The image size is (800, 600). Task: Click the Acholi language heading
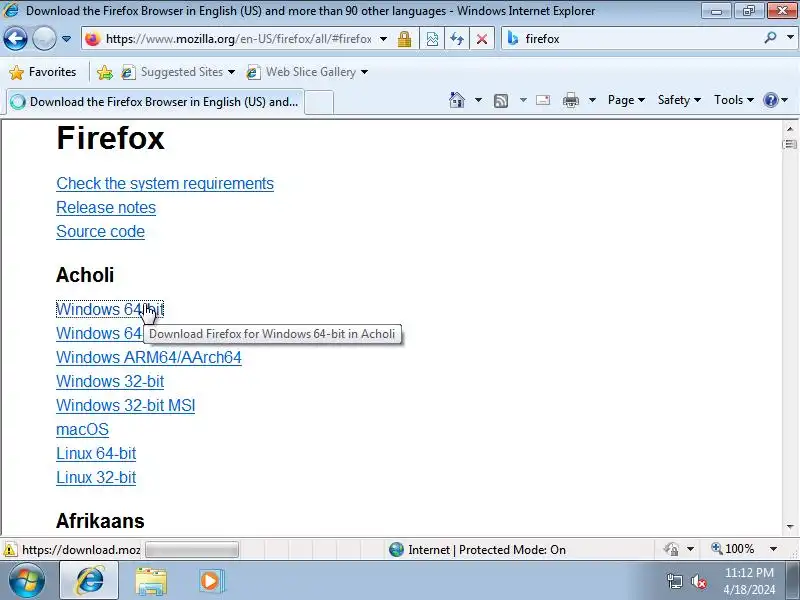tap(85, 275)
